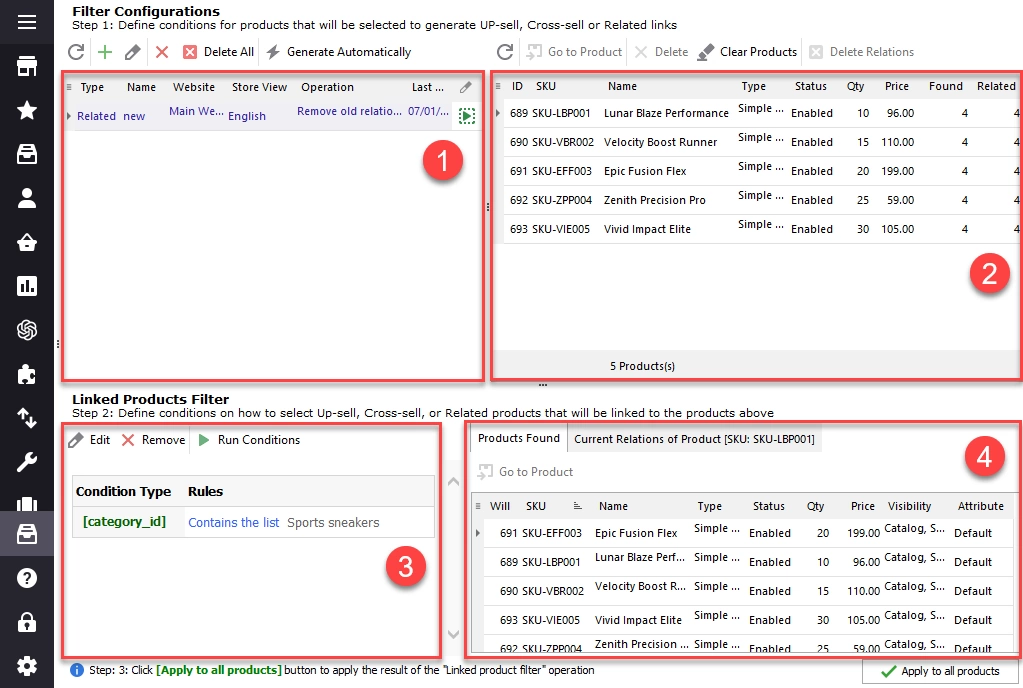Click Apply to all products button
This screenshot has width=1023, height=688.
click(940, 671)
